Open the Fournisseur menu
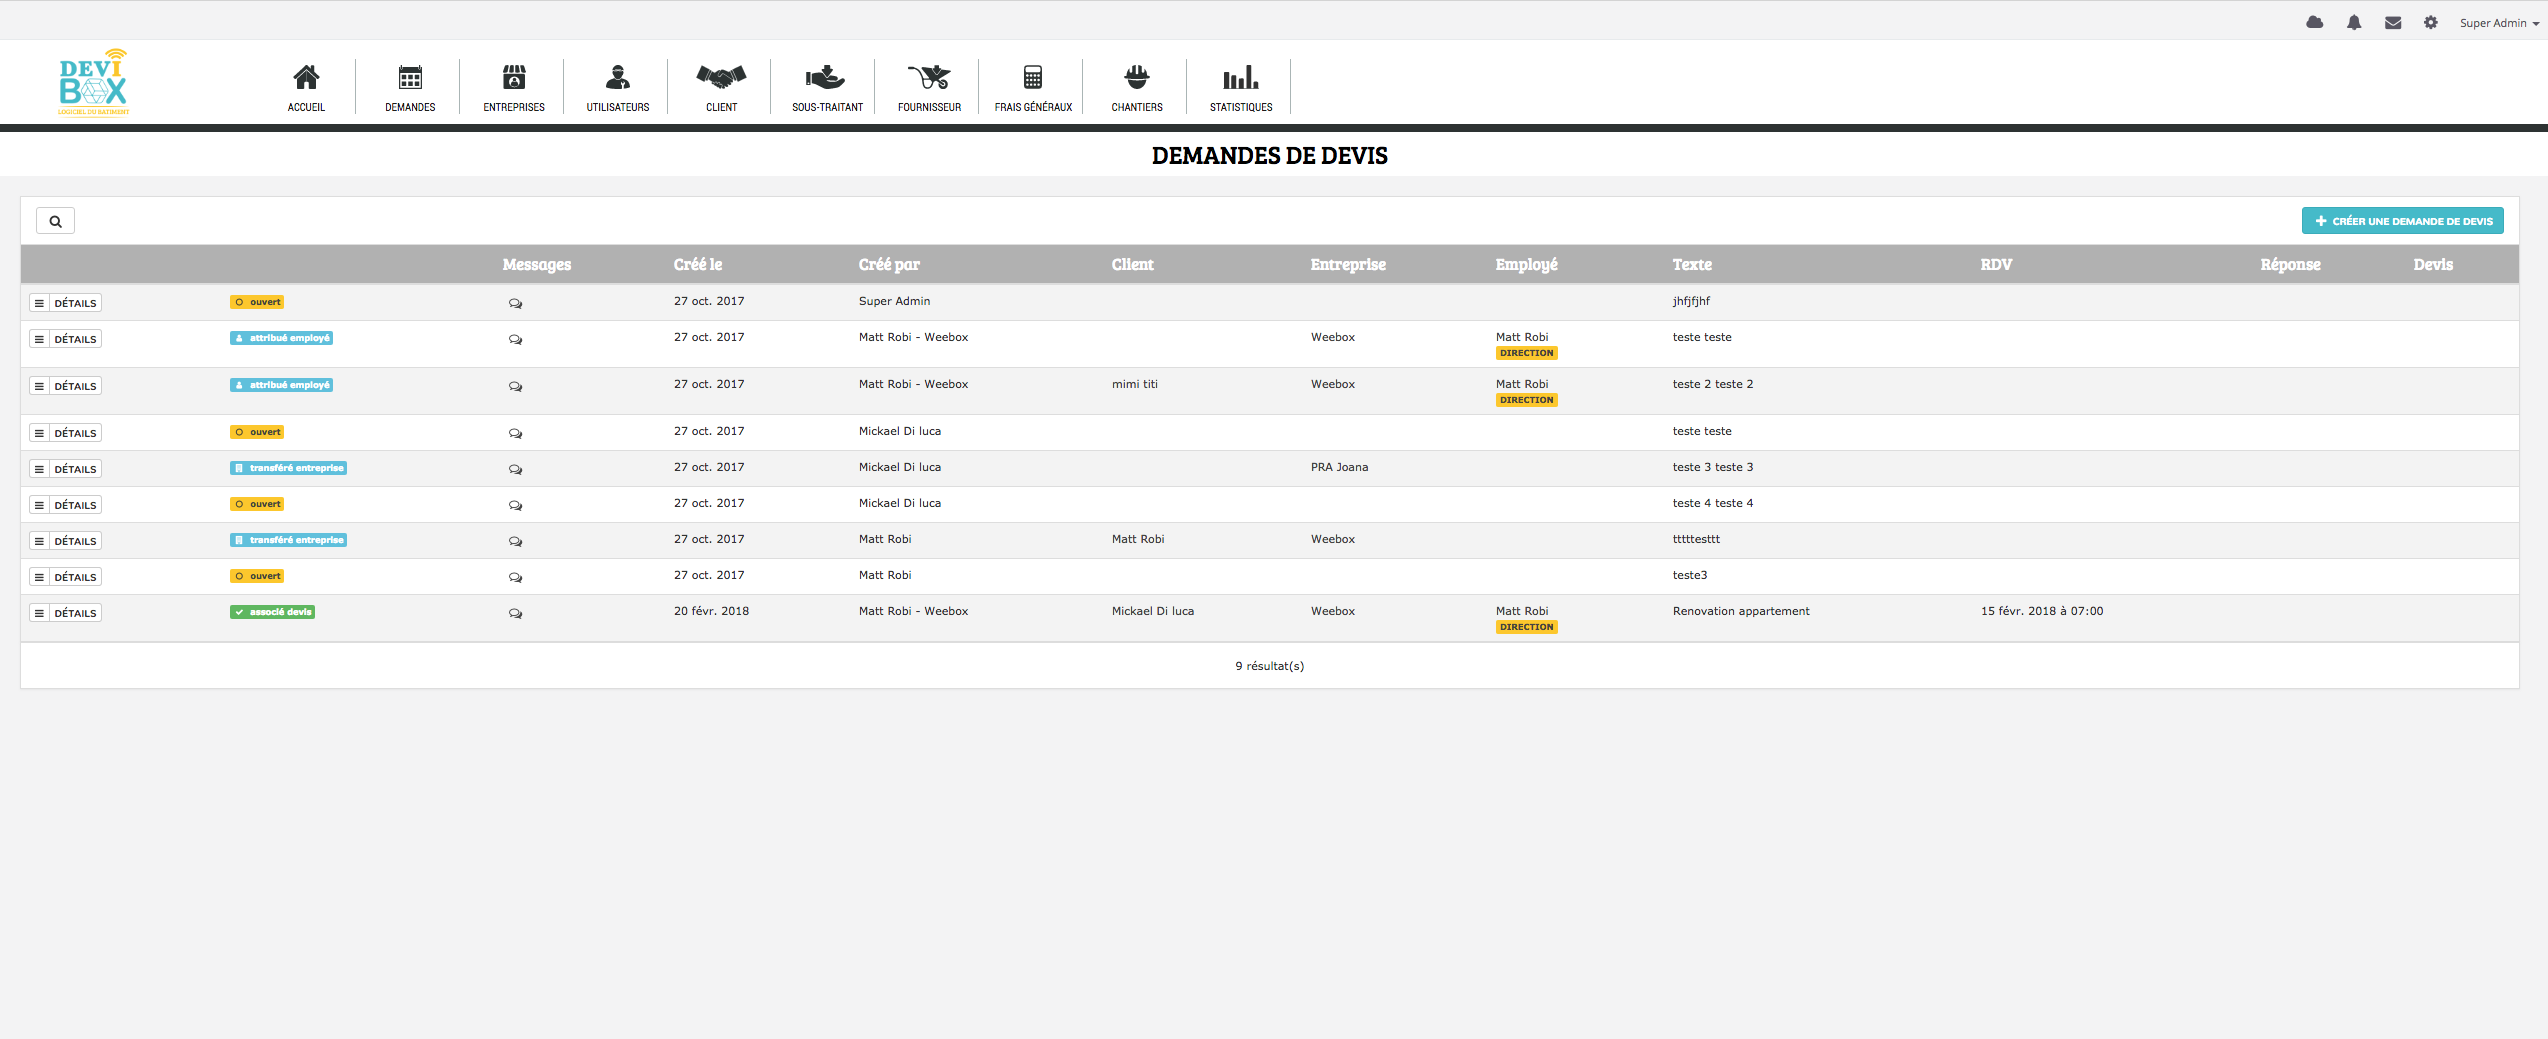Image resolution: width=2548 pixels, height=1039 pixels. 929,88
